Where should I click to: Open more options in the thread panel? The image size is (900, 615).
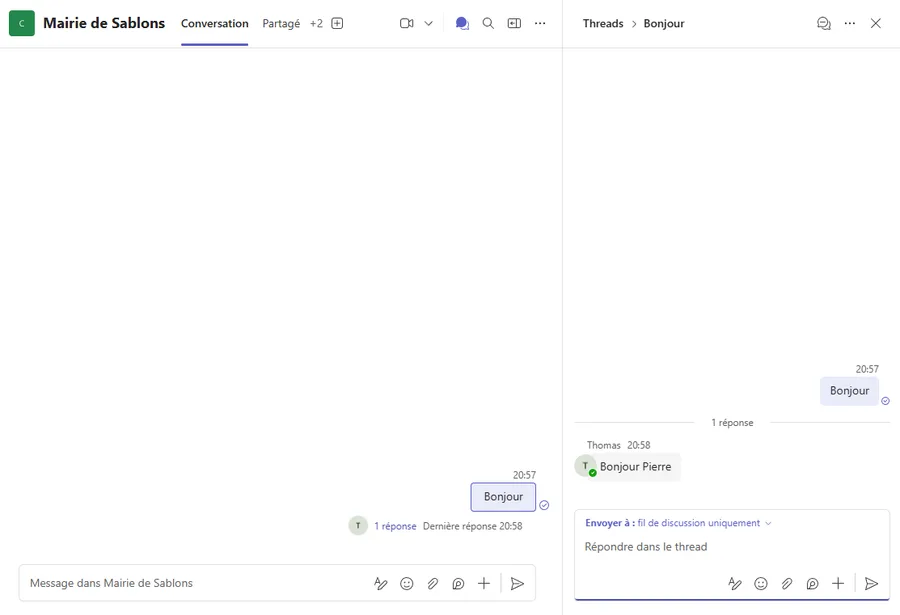(x=849, y=24)
